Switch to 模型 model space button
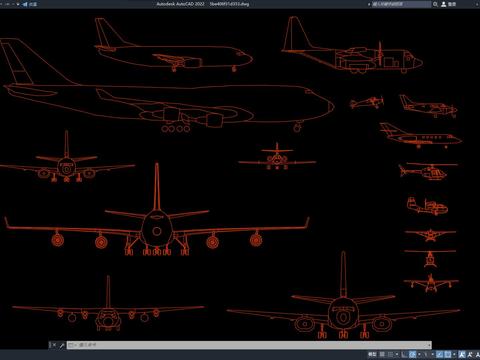Screen dimensions: 480x360 click(372, 354)
